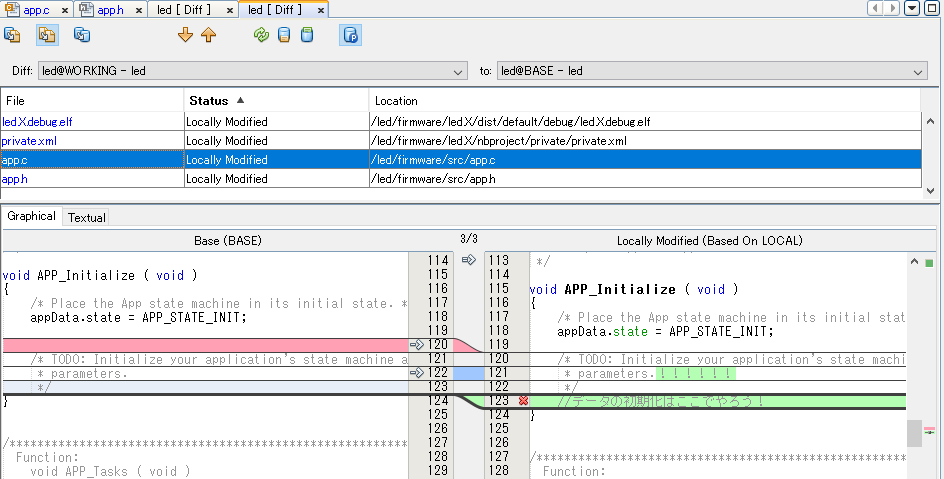Open the document list dropdown arrow at top right

point(913,9)
